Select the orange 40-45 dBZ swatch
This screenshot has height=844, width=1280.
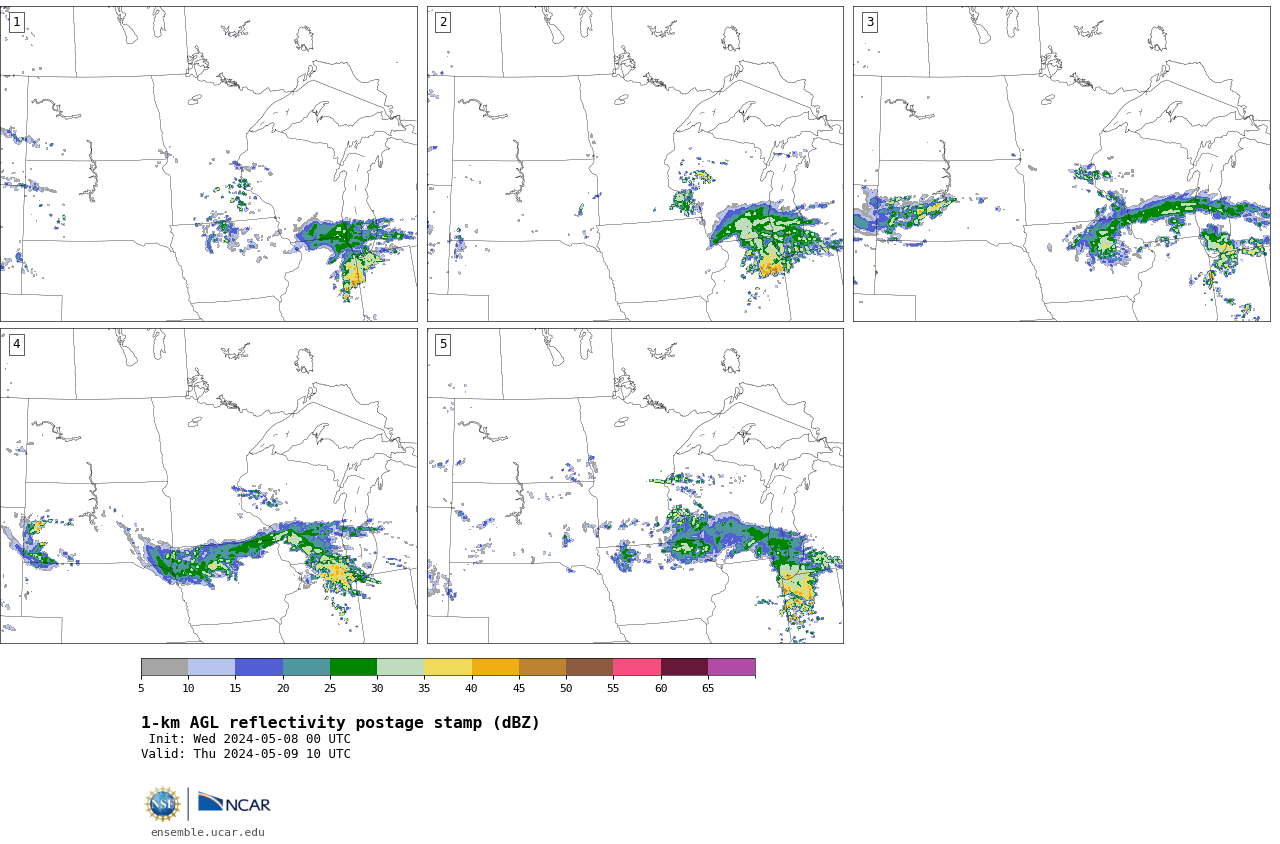point(495,667)
